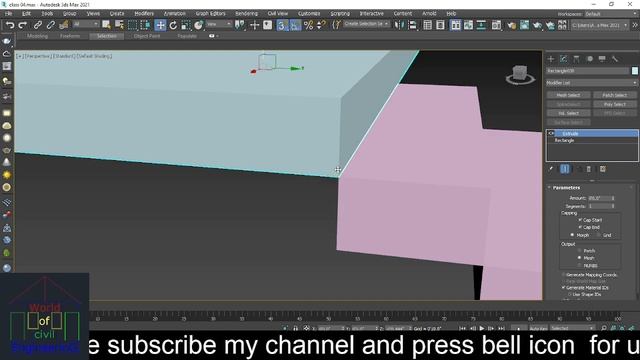The image size is (640, 360).
Task: Open the project path dropdown in toolbar
Action: 600,25
